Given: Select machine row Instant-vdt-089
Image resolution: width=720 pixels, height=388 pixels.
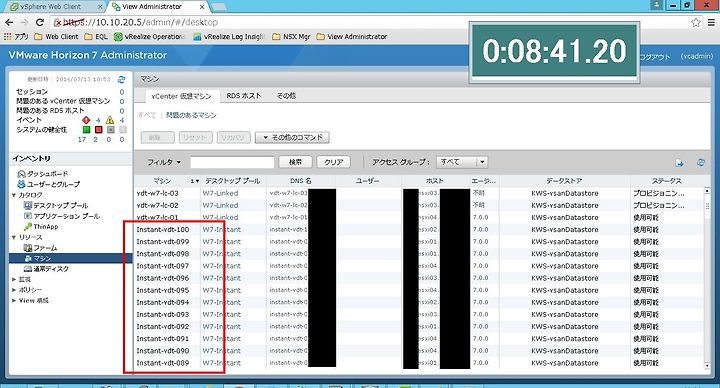Looking at the screenshot, I should (419, 363).
